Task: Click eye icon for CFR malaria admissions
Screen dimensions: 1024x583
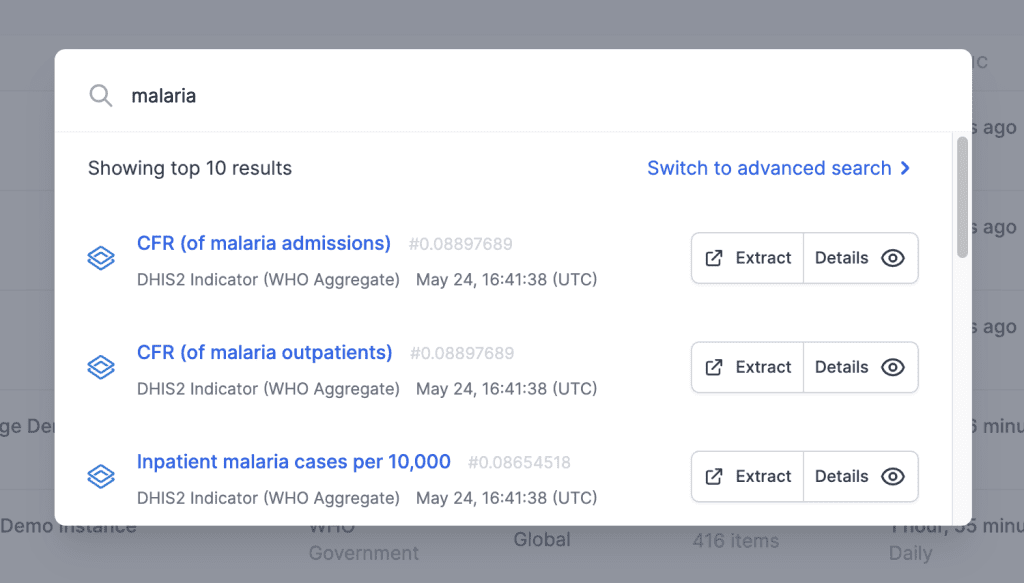Action: pyautogui.click(x=893, y=258)
